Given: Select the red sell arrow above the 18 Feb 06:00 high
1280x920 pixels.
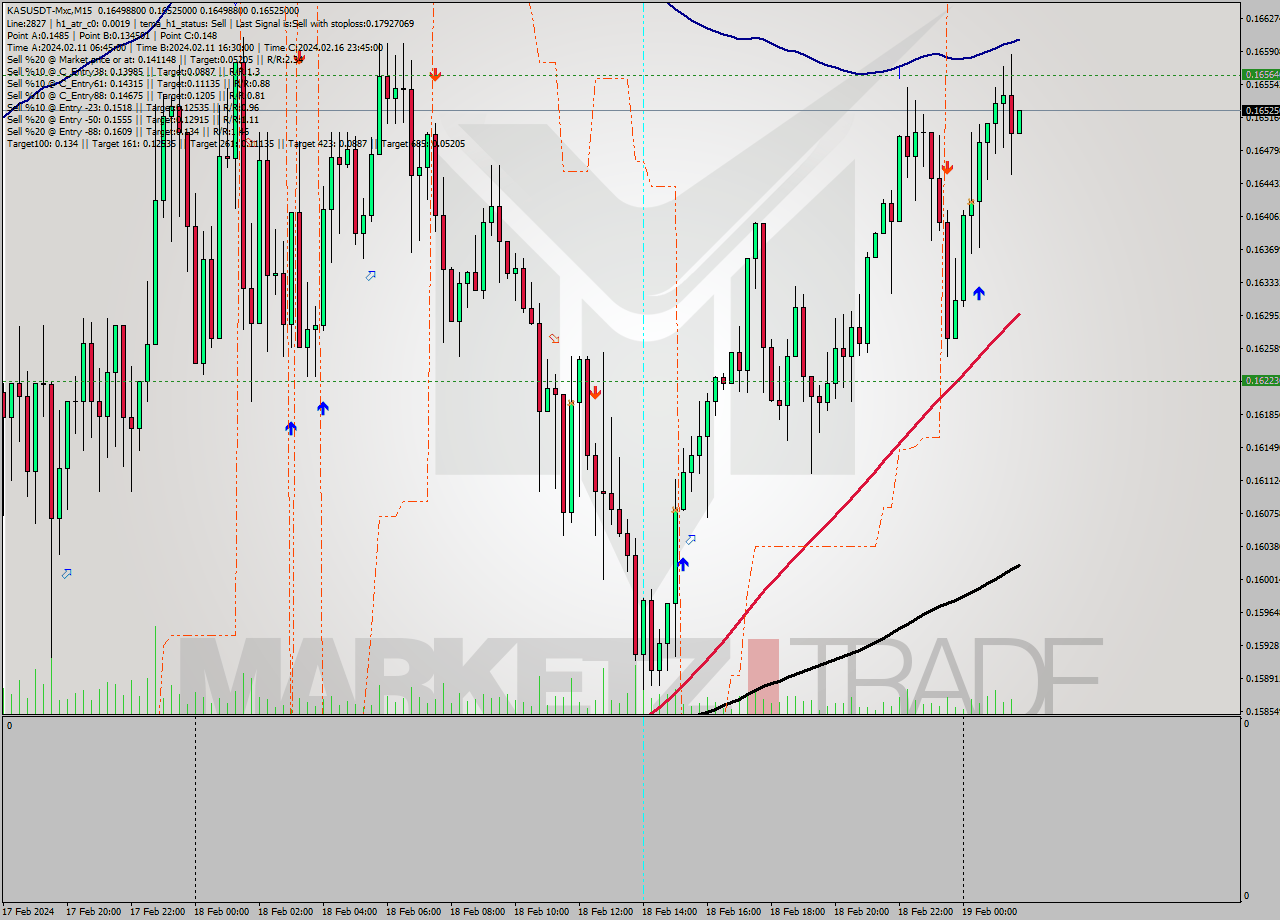Looking at the screenshot, I should (x=435, y=75).
